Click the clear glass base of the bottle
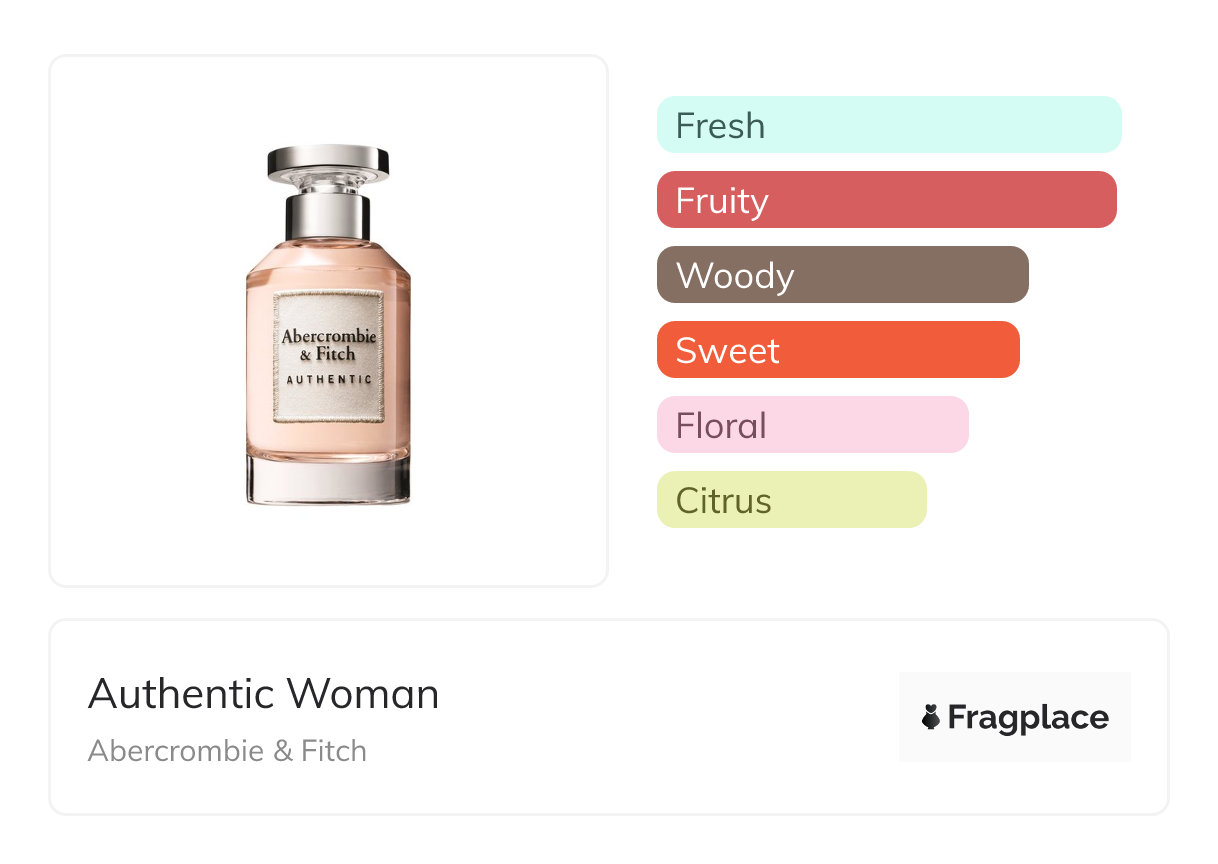 [328, 480]
